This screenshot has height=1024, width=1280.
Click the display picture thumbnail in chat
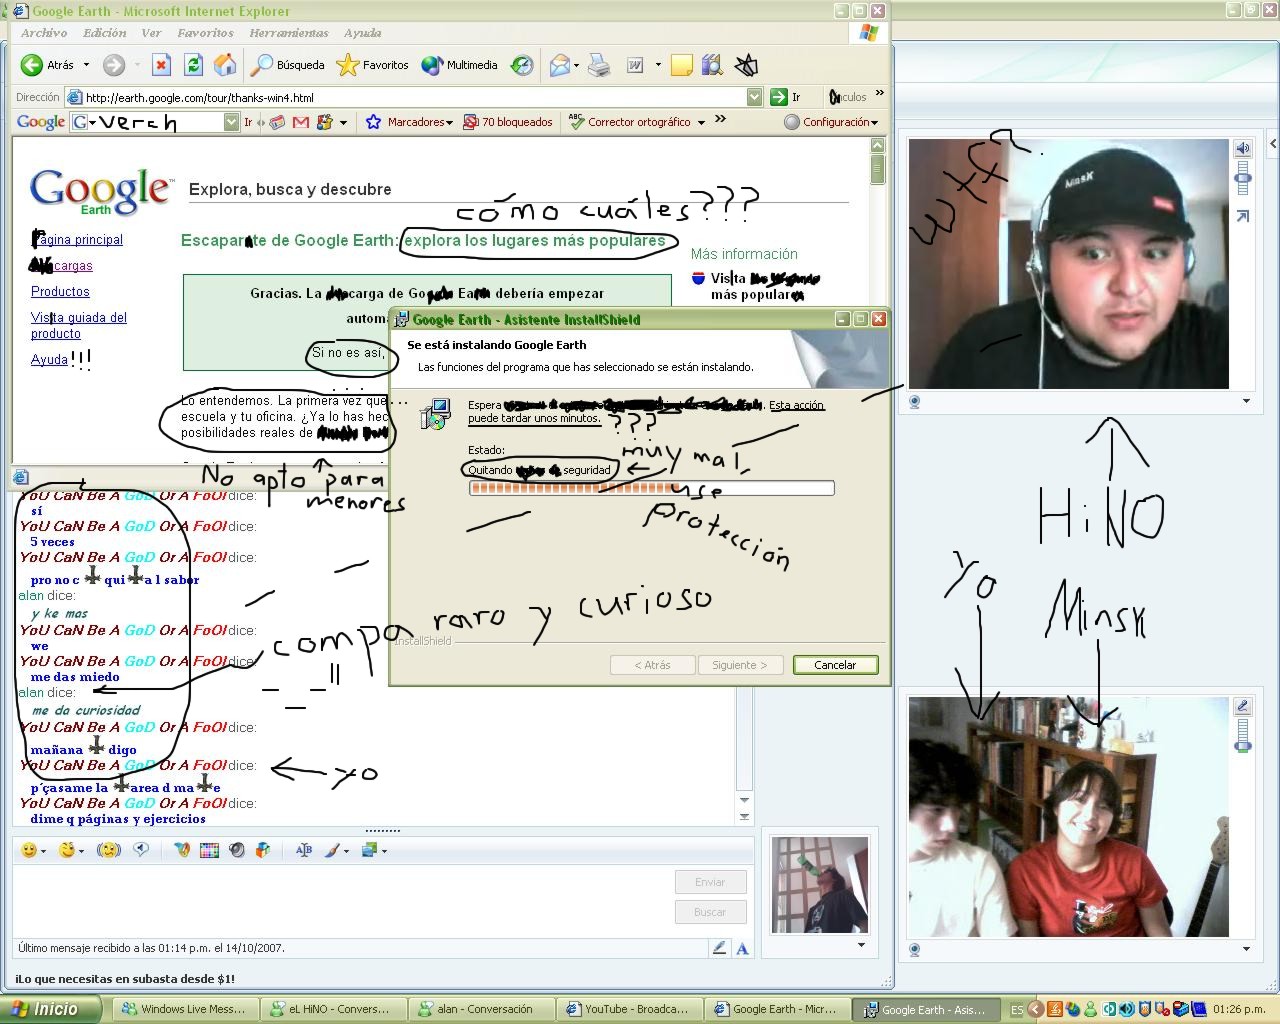[820, 885]
